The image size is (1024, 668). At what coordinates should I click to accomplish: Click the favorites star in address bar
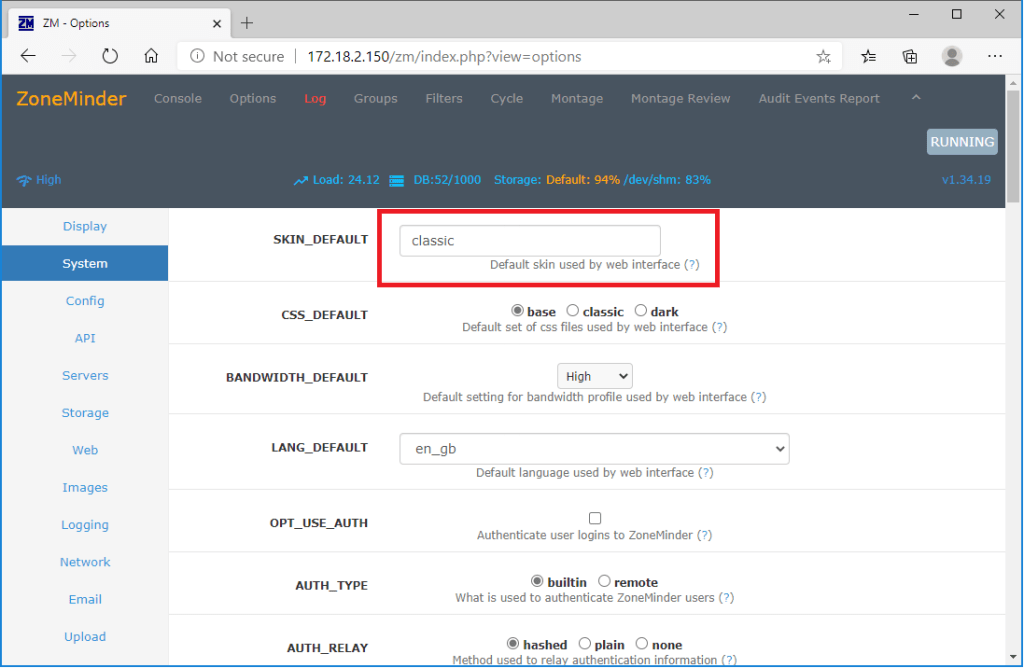click(x=823, y=57)
